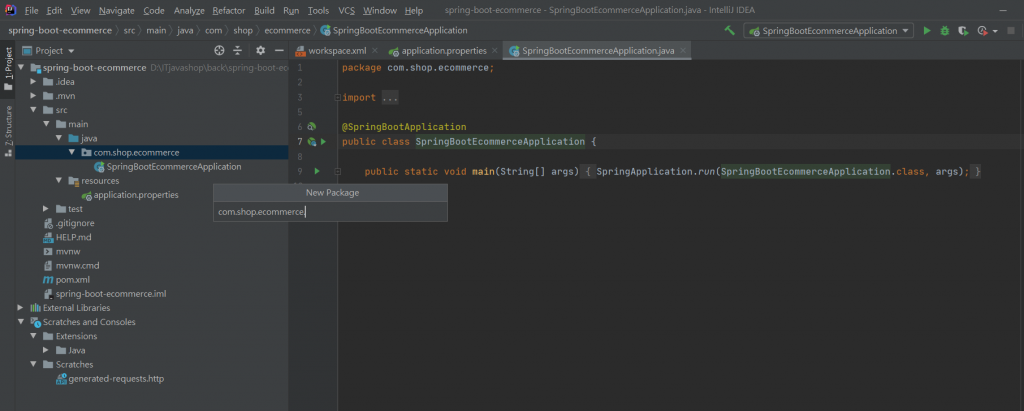The height and width of the screenshot is (411, 1024).
Task: Click the HELP.md file icon
Action: point(48,237)
